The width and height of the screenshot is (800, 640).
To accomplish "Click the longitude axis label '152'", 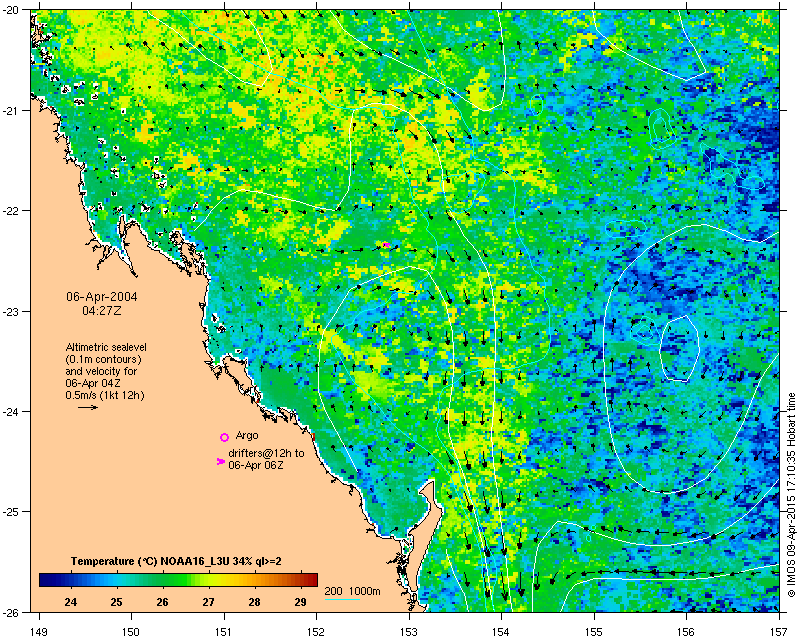I will pos(316,632).
